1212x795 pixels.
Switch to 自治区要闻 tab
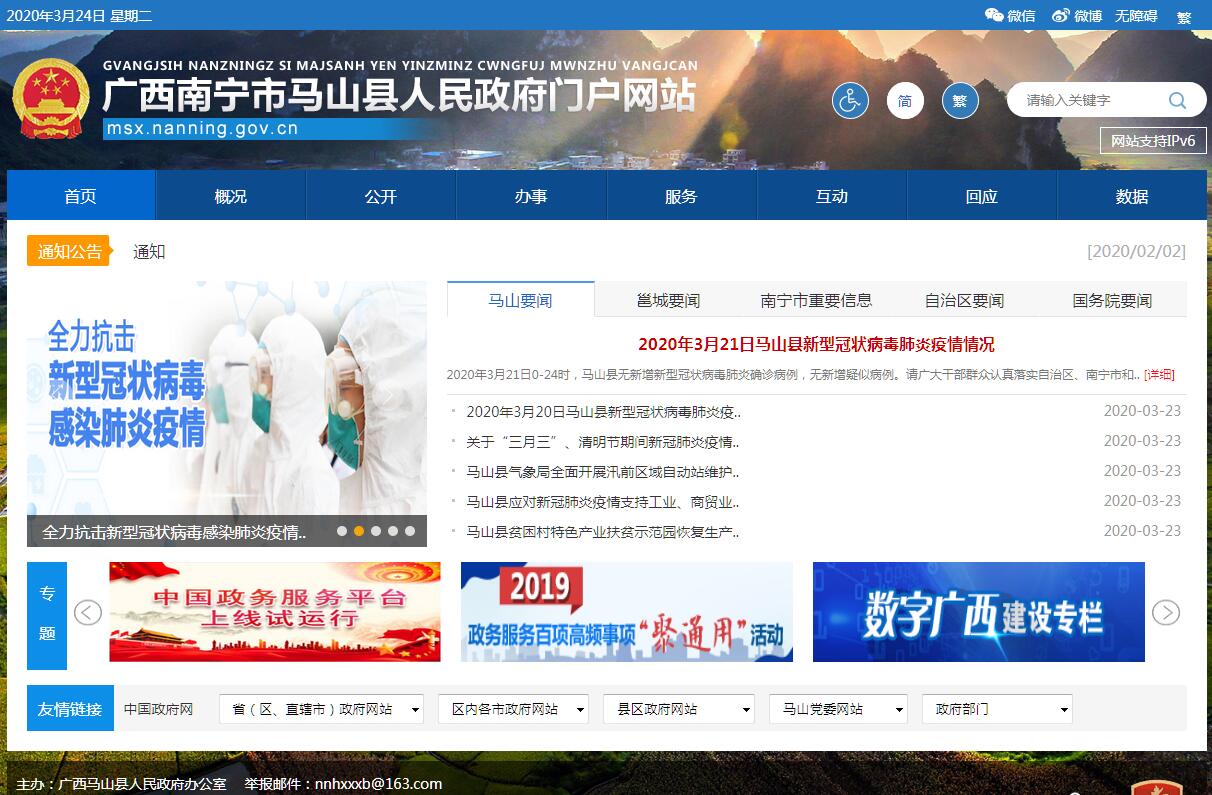pyautogui.click(x=964, y=300)
